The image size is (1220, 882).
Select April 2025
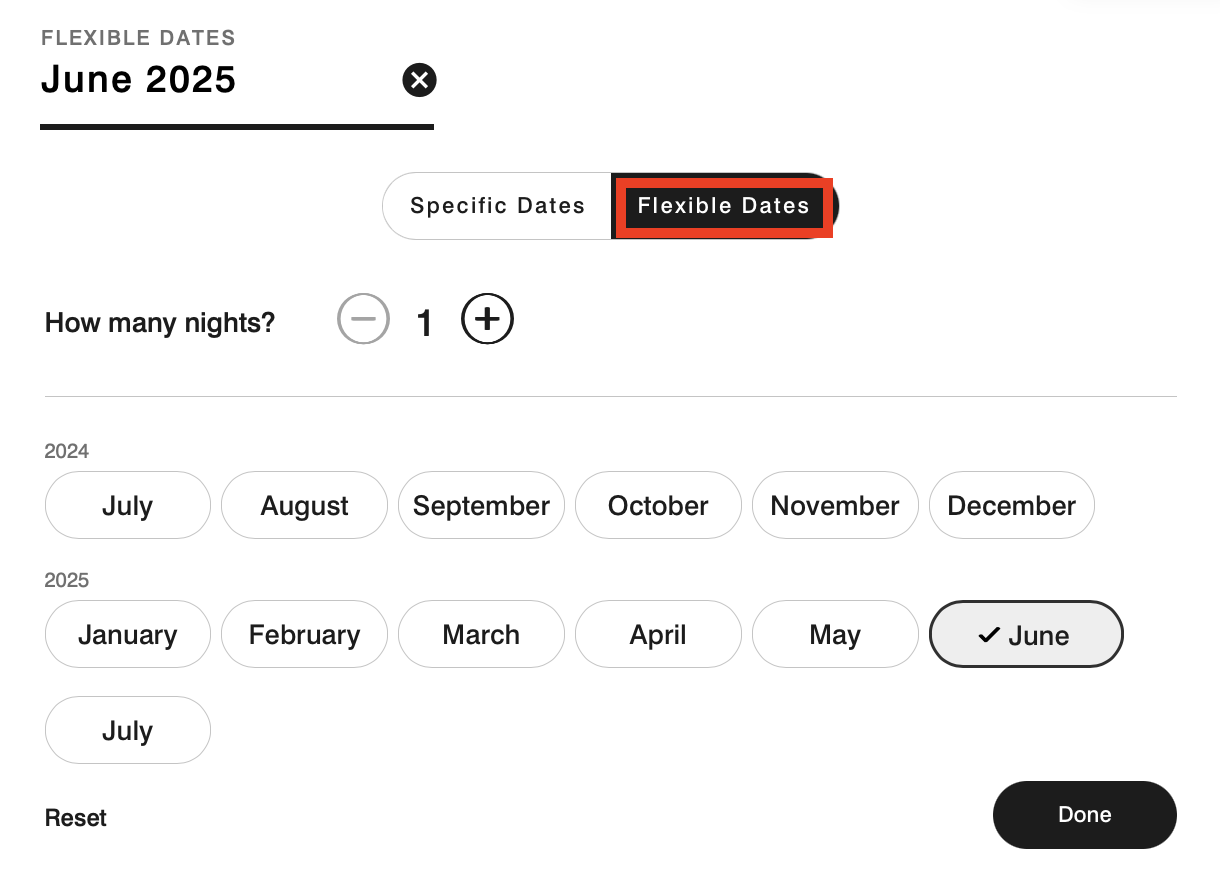coord(658,634)
